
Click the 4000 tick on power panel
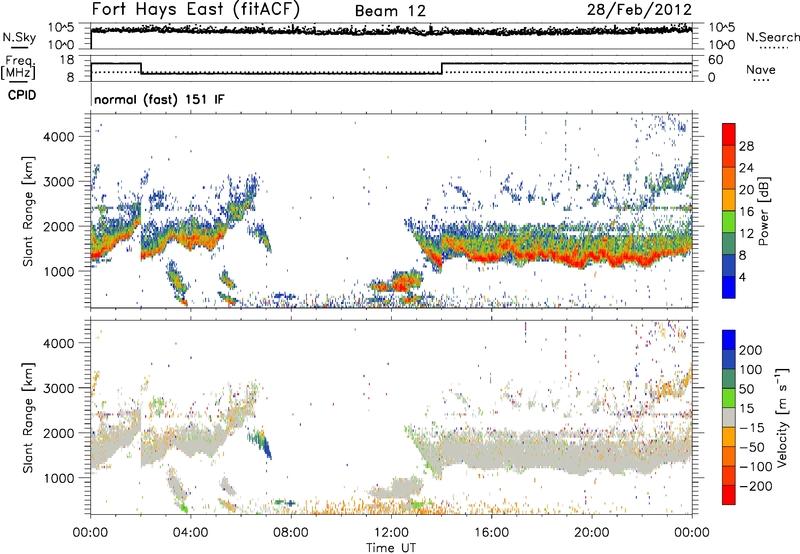(x=59, y=137)
